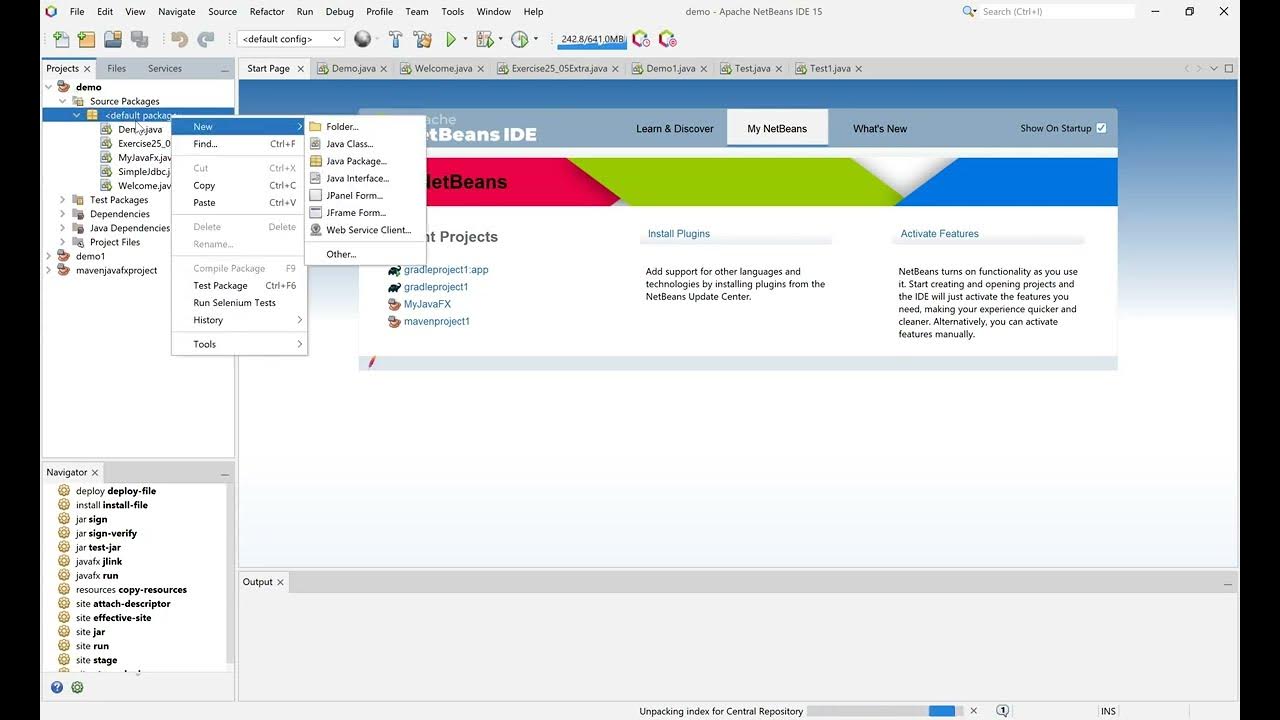Click the Folder icon in New submenu
Screen dimensions: 1280x720
pos(316,127)
